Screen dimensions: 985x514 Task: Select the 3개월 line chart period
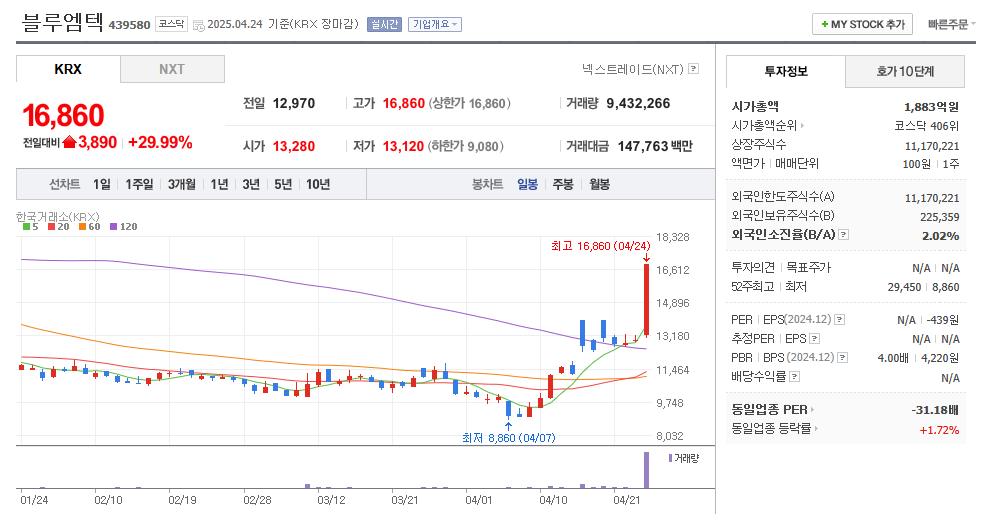tap(182, 184)
